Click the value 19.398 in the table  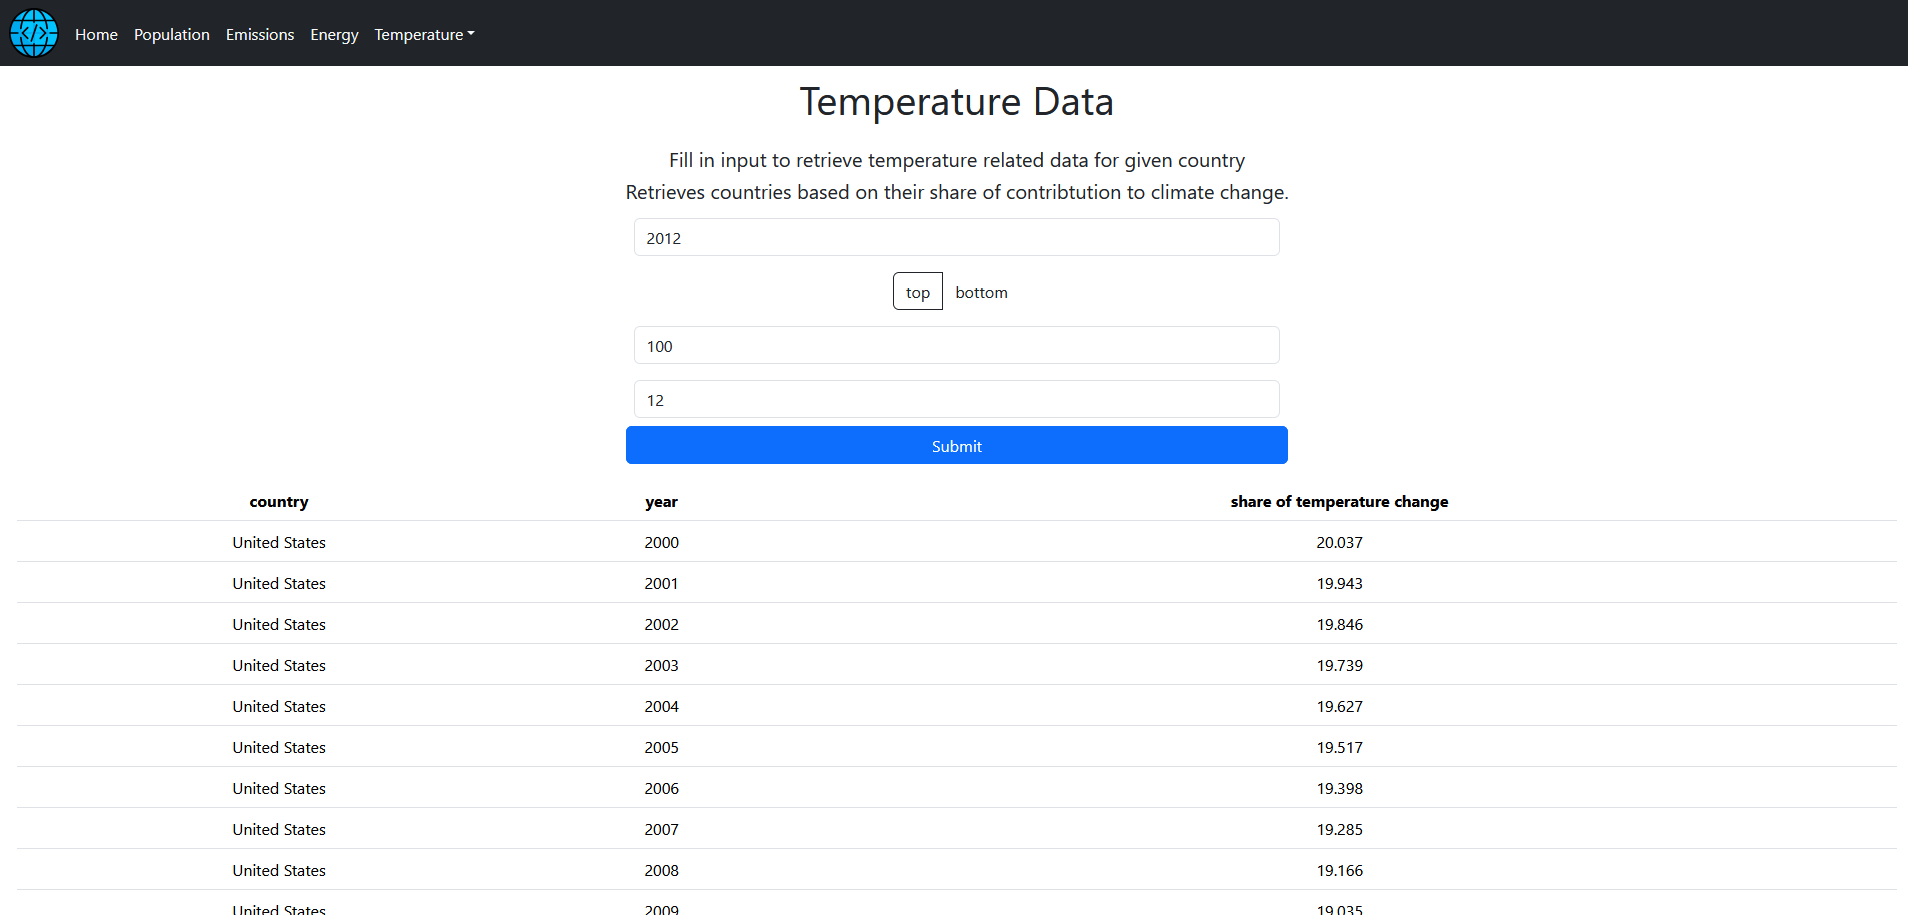(x=1339, y=788)
